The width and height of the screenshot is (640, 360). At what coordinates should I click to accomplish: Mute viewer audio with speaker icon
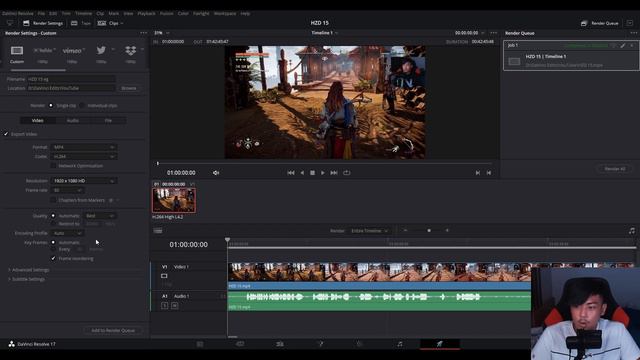(x=216, y=173)
